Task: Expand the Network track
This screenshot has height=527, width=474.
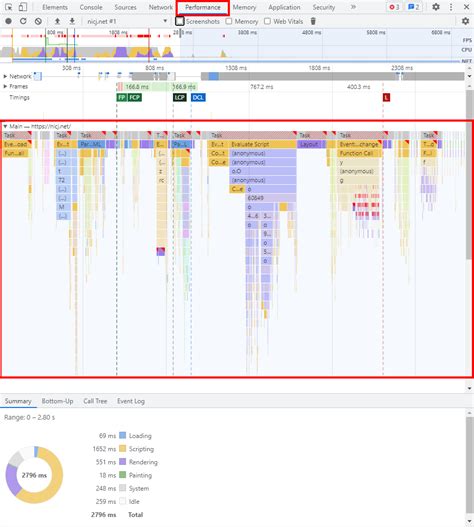Action: (x=5, y=76)
